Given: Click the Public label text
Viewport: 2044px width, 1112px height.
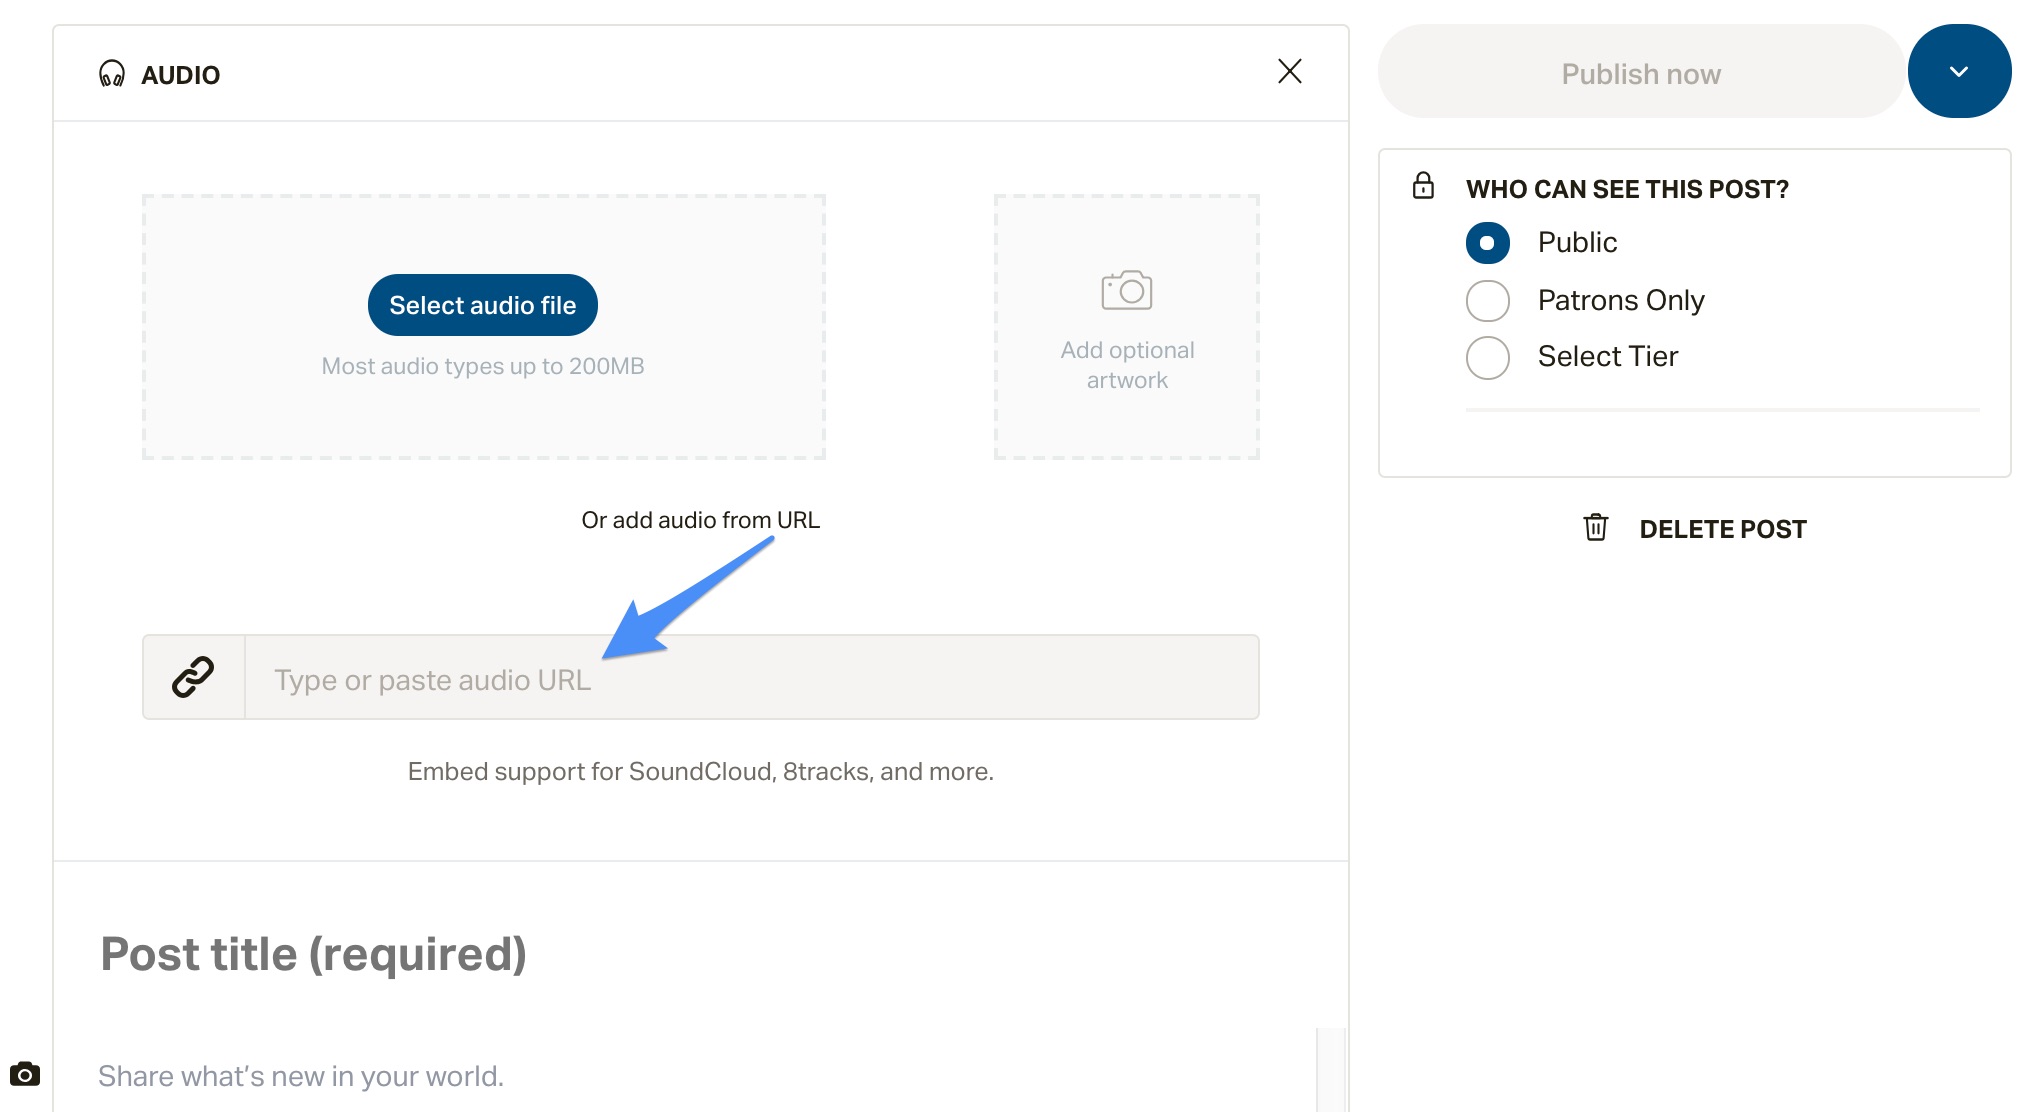Looking at the screenshot, I should (x=1578, y=242).
